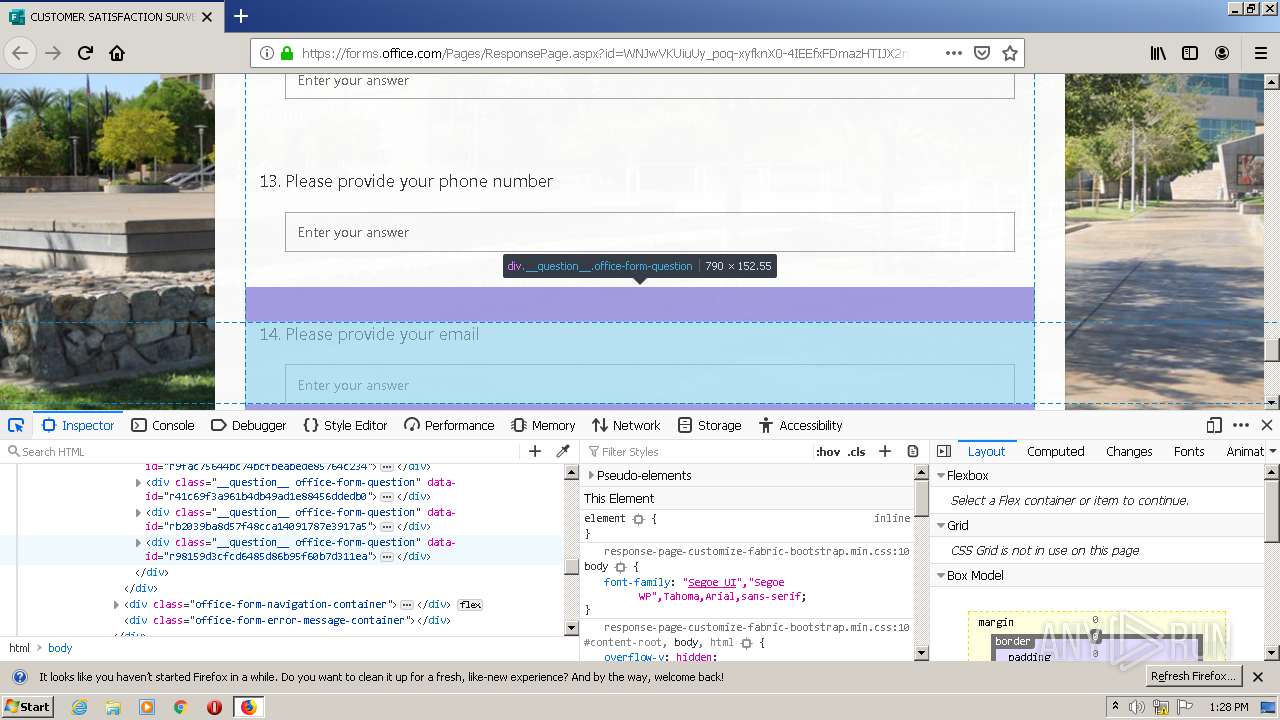Select body in breadcrumb trail
Viewport: 1280px width, 720px height.
[60, 648]
